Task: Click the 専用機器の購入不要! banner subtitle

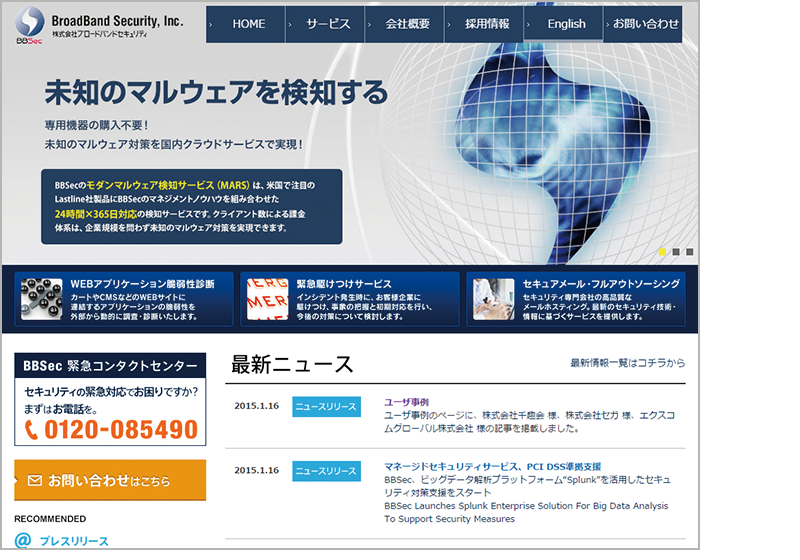Action: coord(96,125)
